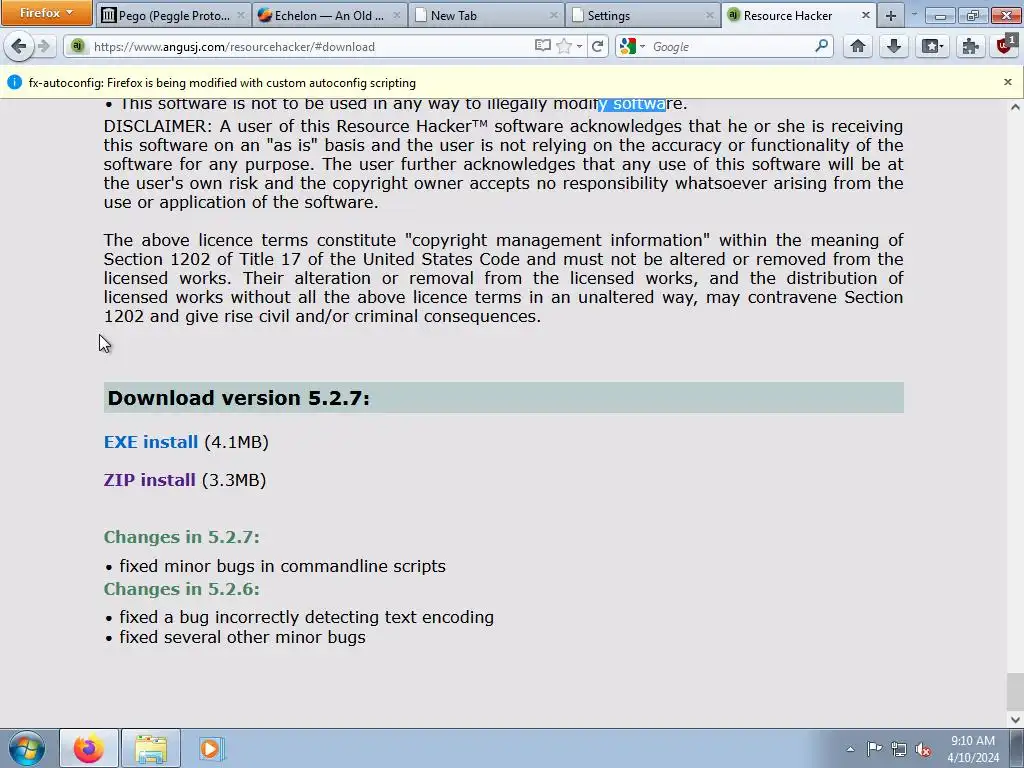
Task: Click the muted volume tray icon
Action: (923, 749)
